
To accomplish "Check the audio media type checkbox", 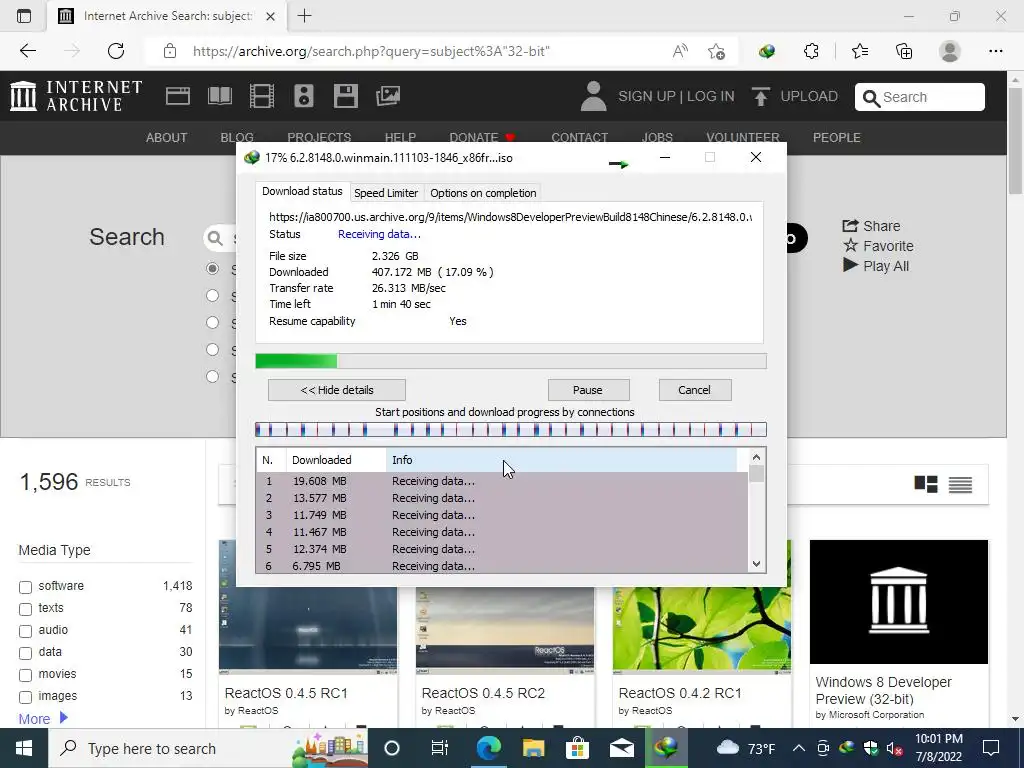I will coord(25,631).
